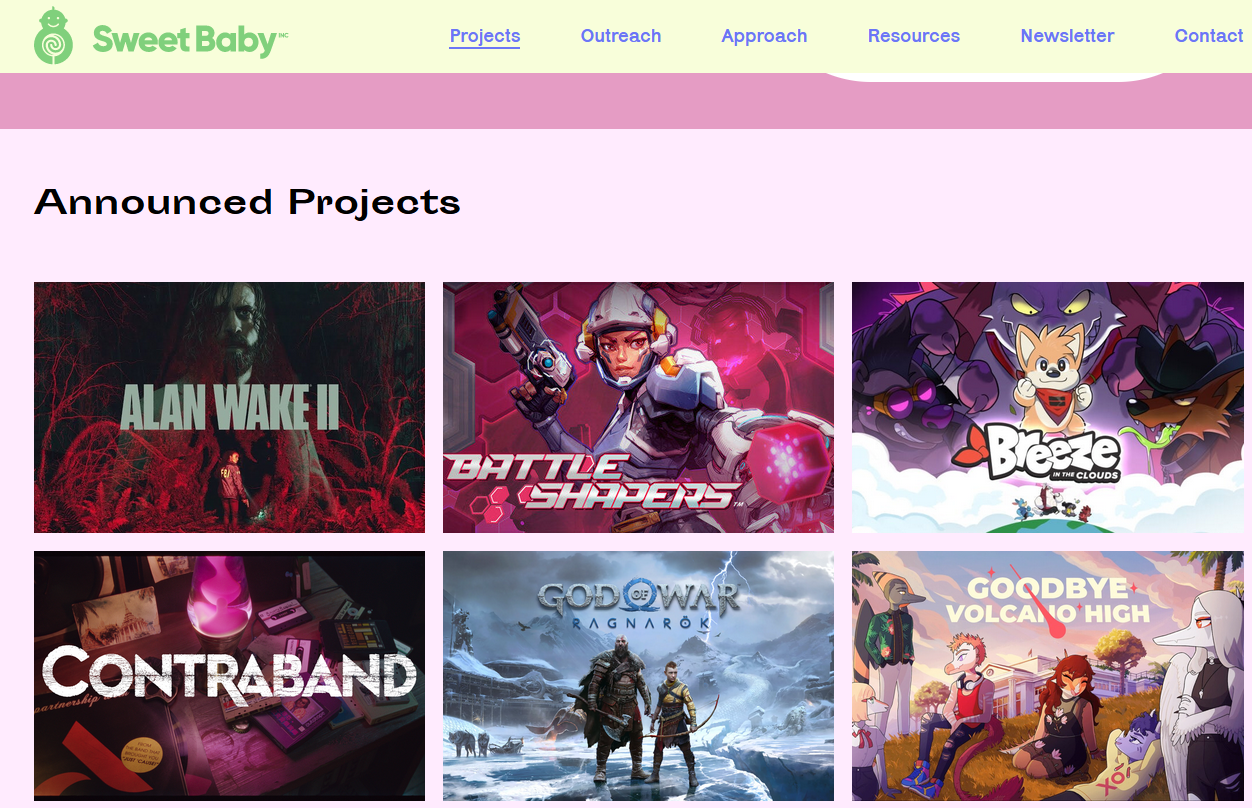1252x812 pixels.
Task: View the God of War Ragnarök project
Action: point(638,676)
